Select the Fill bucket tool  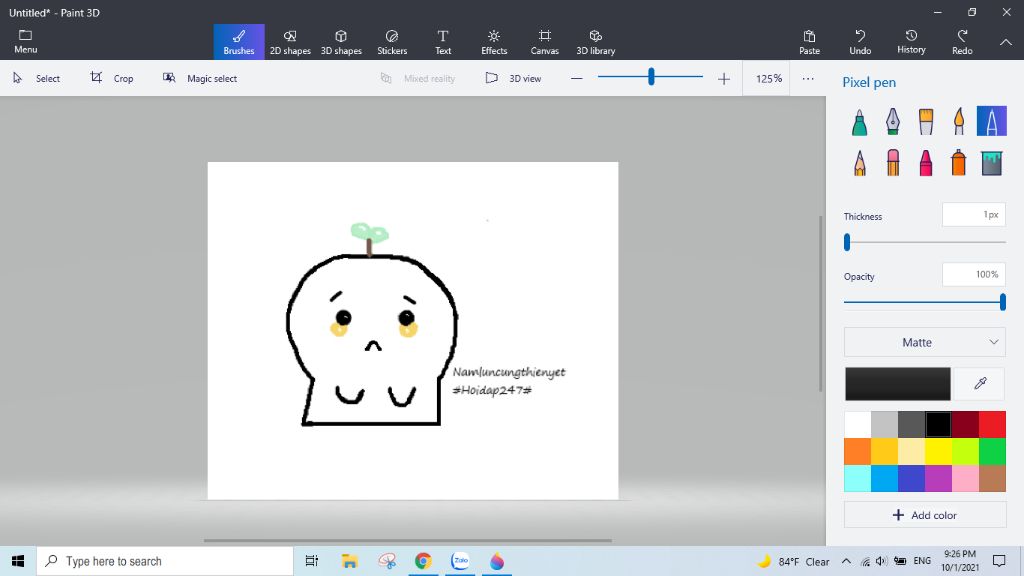coord(992,162)
